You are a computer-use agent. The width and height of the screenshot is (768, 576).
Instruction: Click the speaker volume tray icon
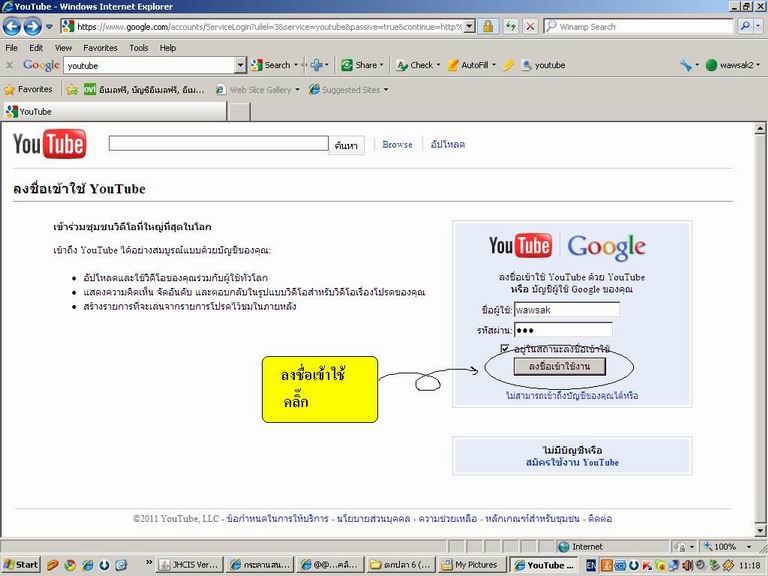[687, 565]
